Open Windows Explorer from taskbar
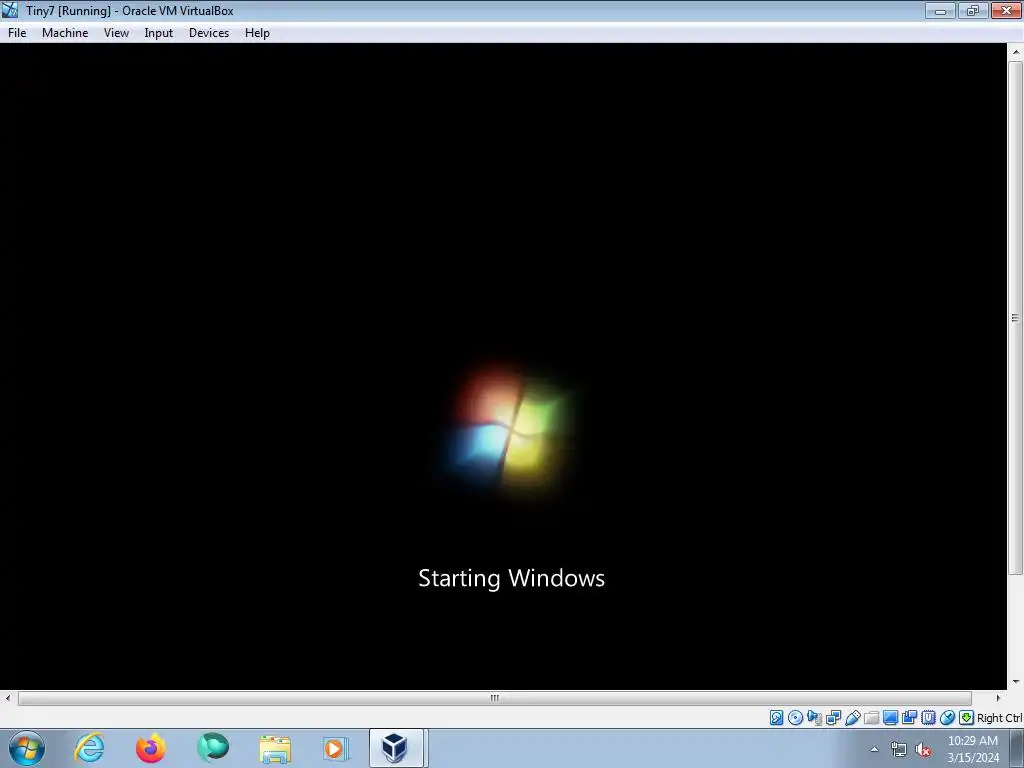Image resolution: width=1024 pixels, height=768 pixels. point(275,748)
